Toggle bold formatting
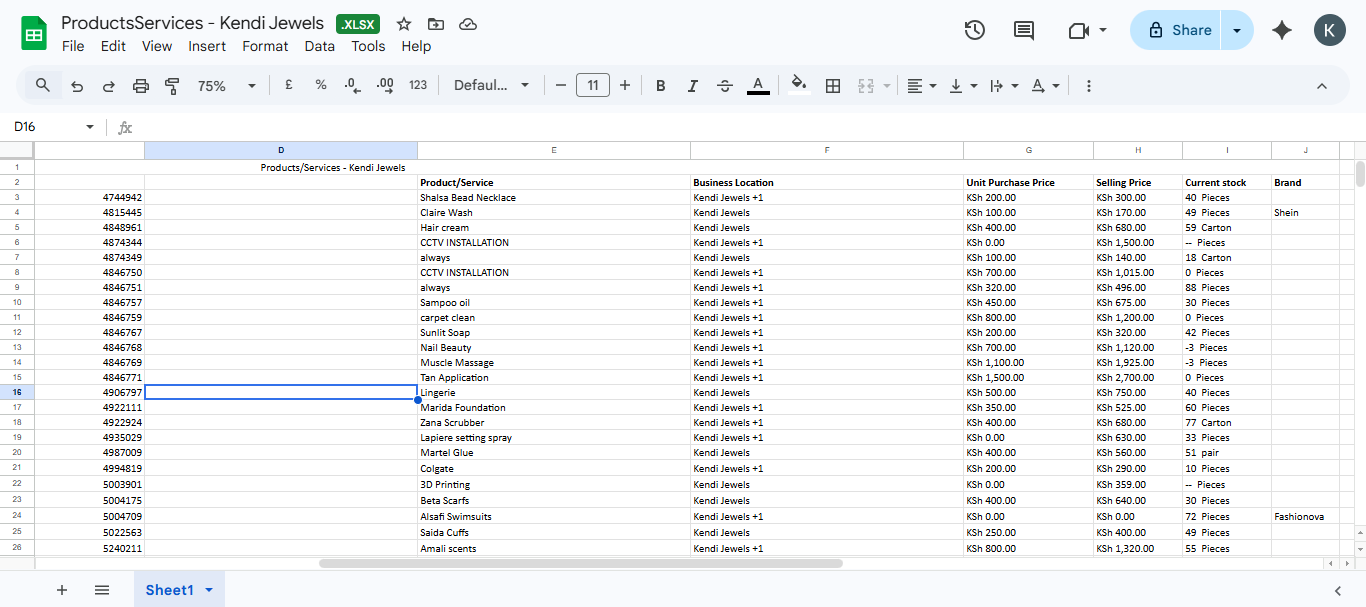Viewport: 1366px width, 607px height. (661, 86)
